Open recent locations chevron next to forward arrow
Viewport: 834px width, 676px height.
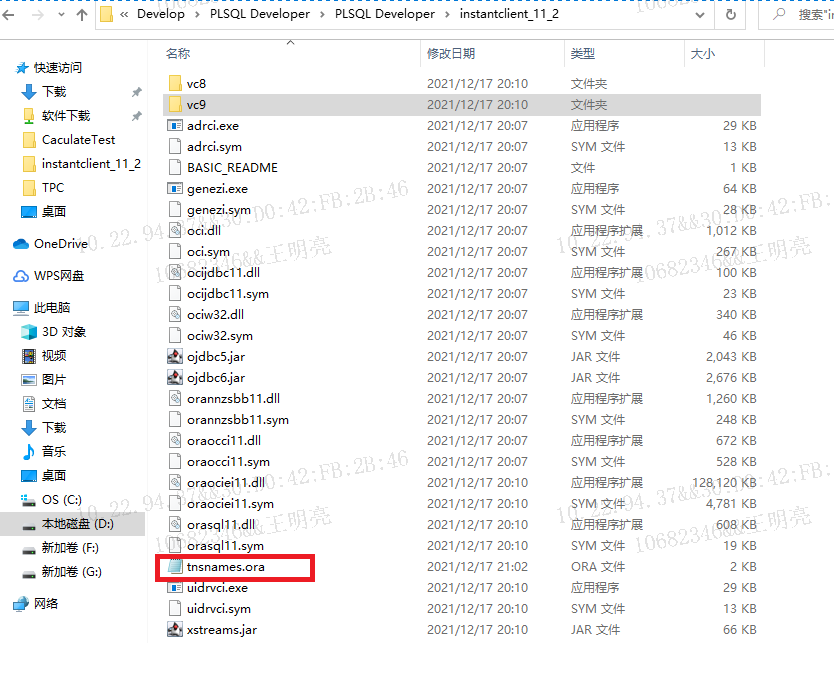pos(62,15)
